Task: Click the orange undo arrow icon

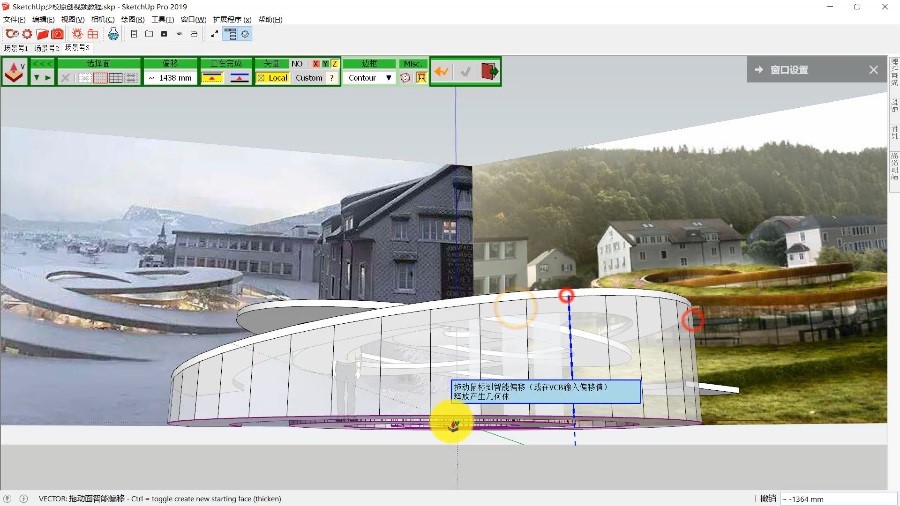Action: tap(442, 72)
